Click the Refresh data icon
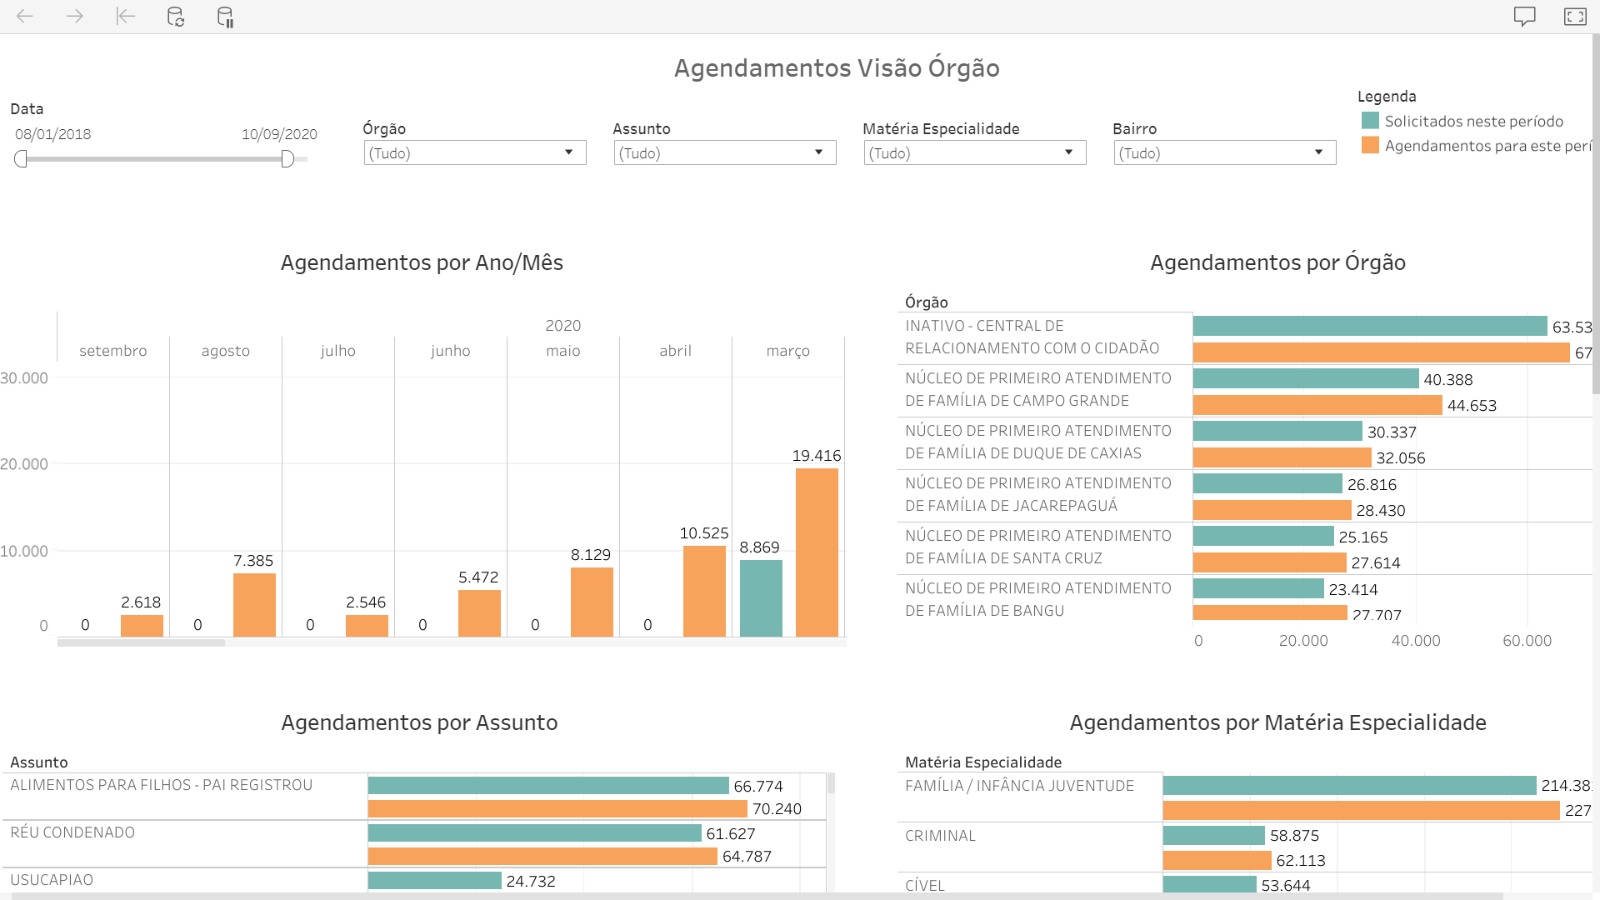The image size is (1600, 900). tap(175, 16)
